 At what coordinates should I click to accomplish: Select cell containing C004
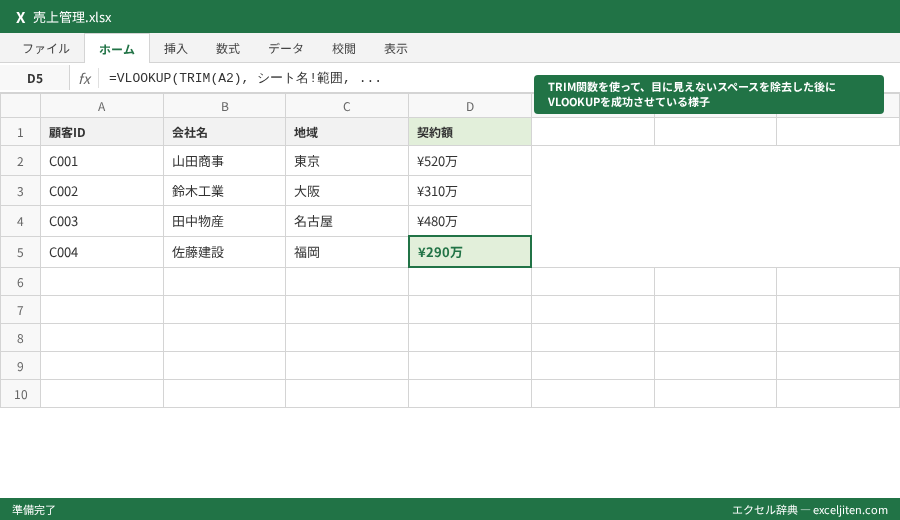point(102,252)
